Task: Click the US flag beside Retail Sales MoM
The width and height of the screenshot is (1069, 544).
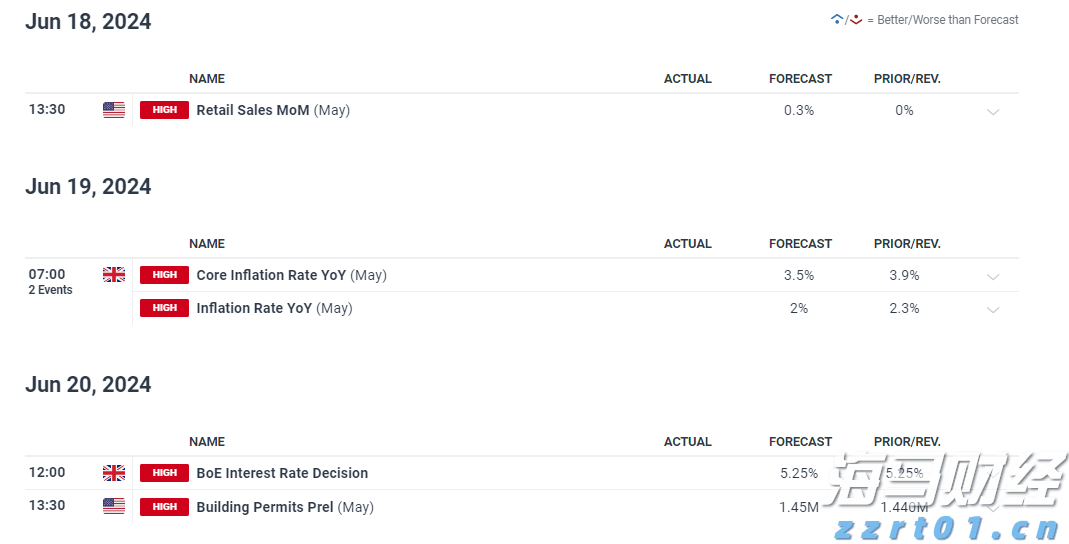Action: coord(114,110)
